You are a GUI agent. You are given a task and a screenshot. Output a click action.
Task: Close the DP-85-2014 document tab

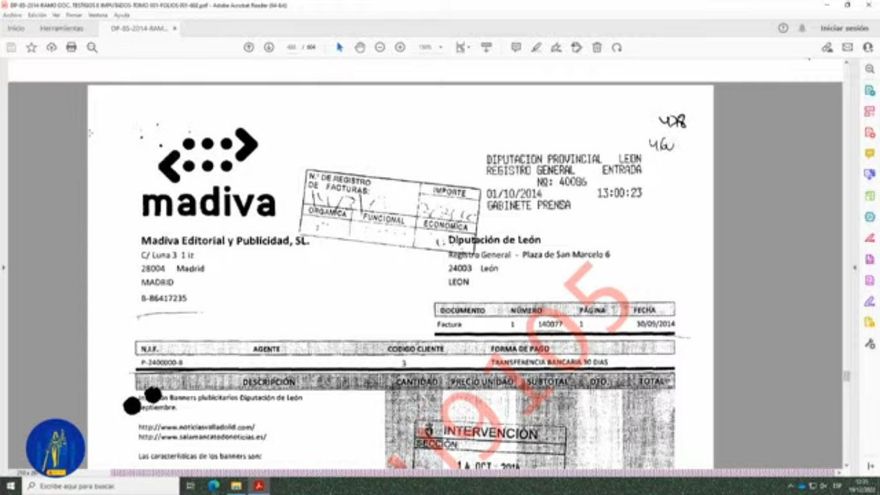coord(175,28)
